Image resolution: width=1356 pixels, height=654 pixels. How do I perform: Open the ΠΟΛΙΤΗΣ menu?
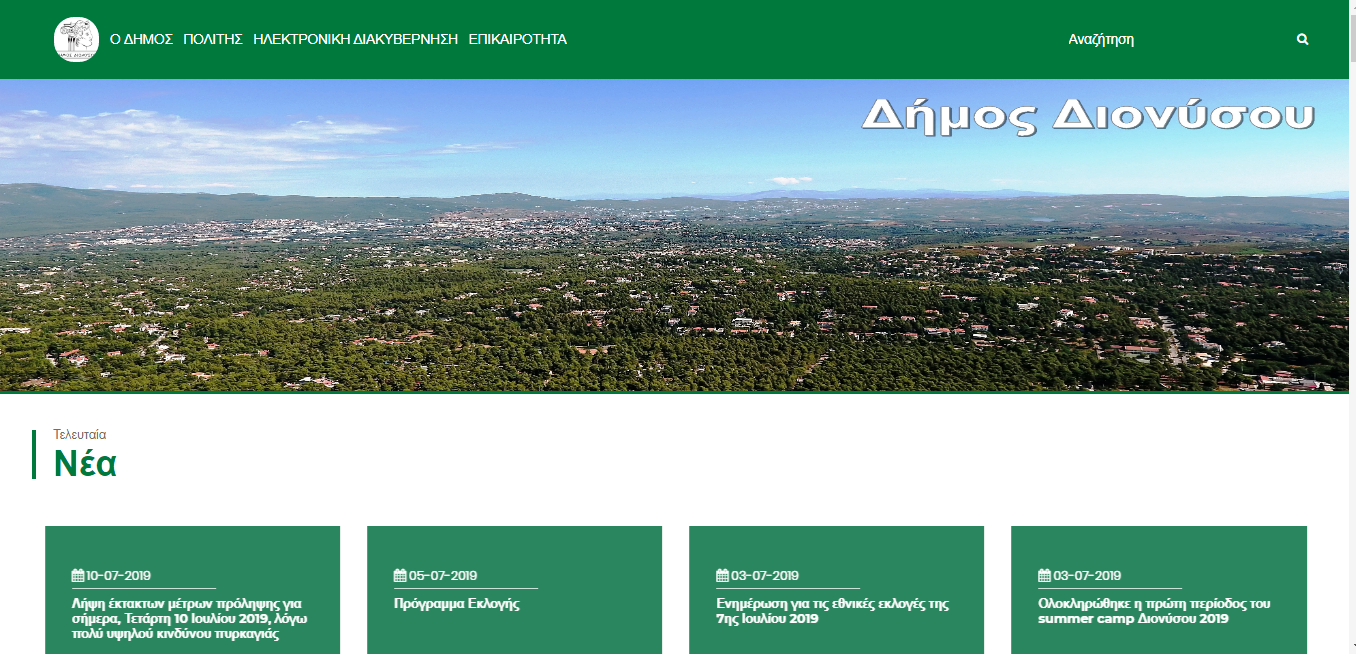[x=213, y=40]
